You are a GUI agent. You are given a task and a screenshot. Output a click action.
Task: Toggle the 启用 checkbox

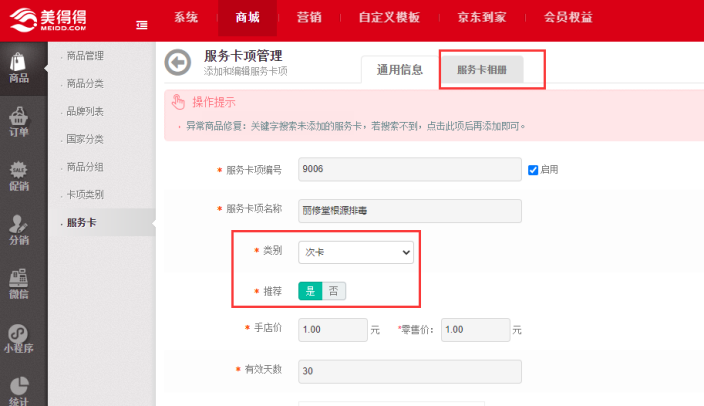(533, 170)
